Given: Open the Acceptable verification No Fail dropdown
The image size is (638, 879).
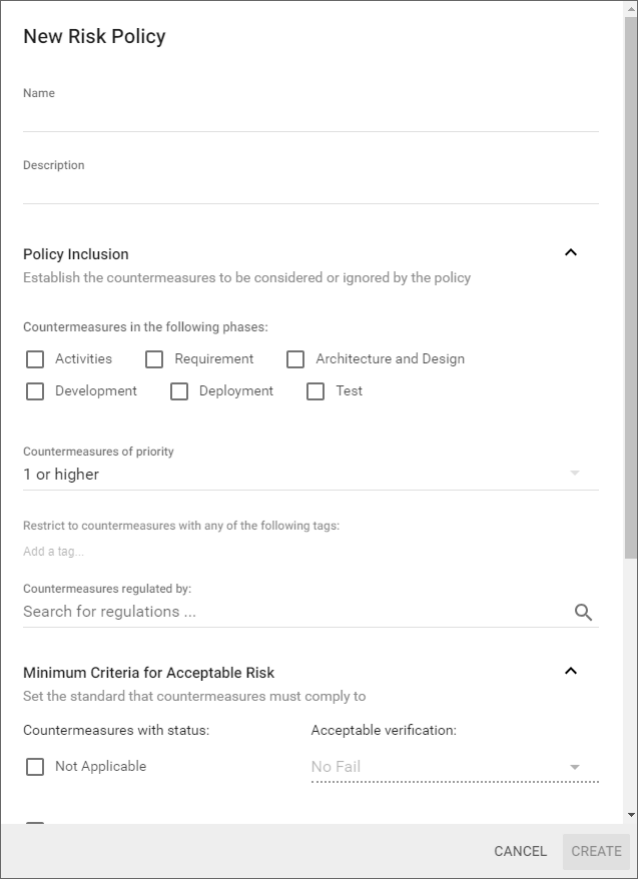Looking at the screenshot, I should point(454,767).
